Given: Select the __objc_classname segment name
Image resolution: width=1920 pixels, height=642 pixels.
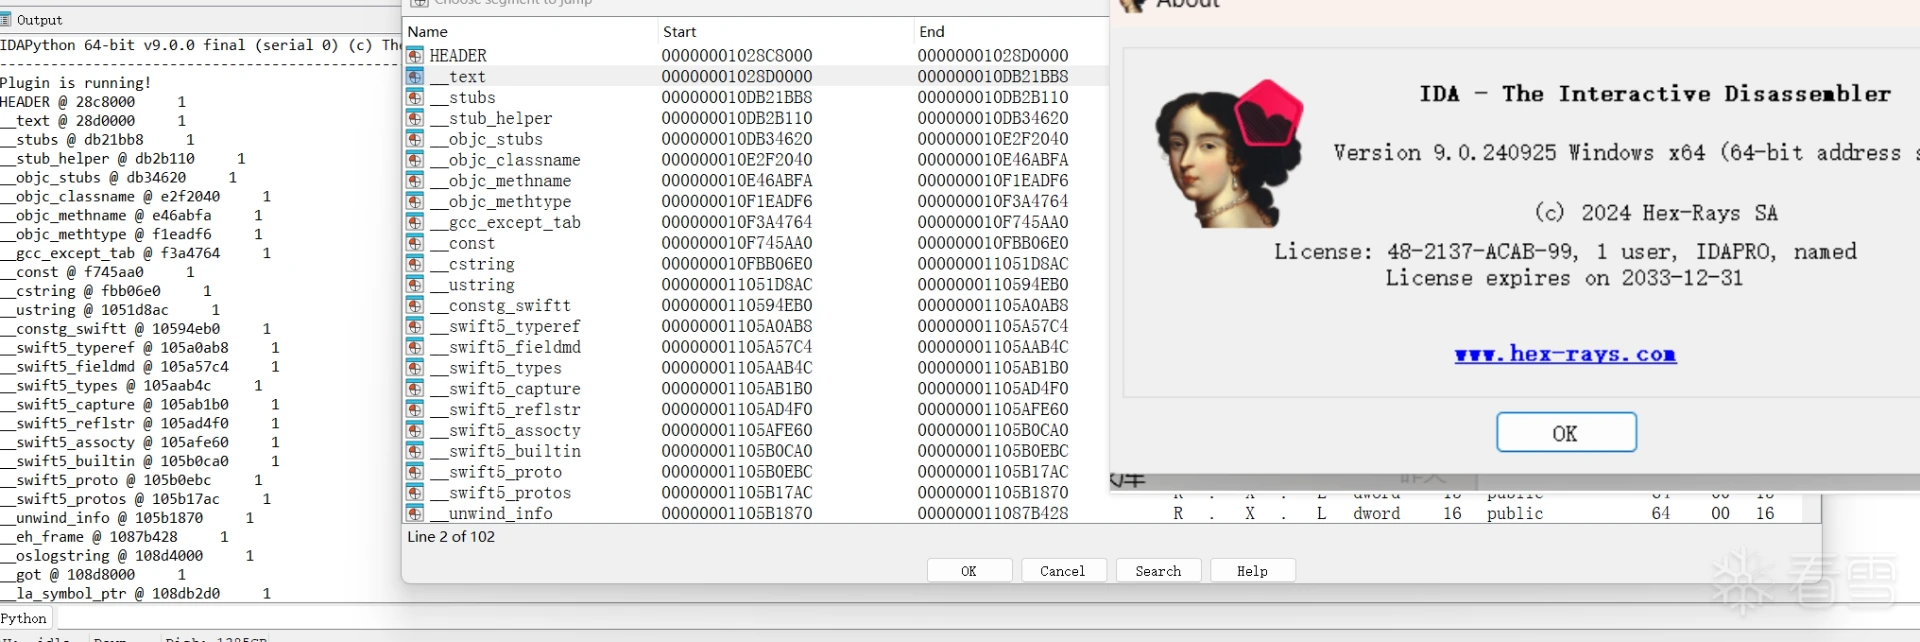Looking at the screenshot, I should click(x=505, y=160).
